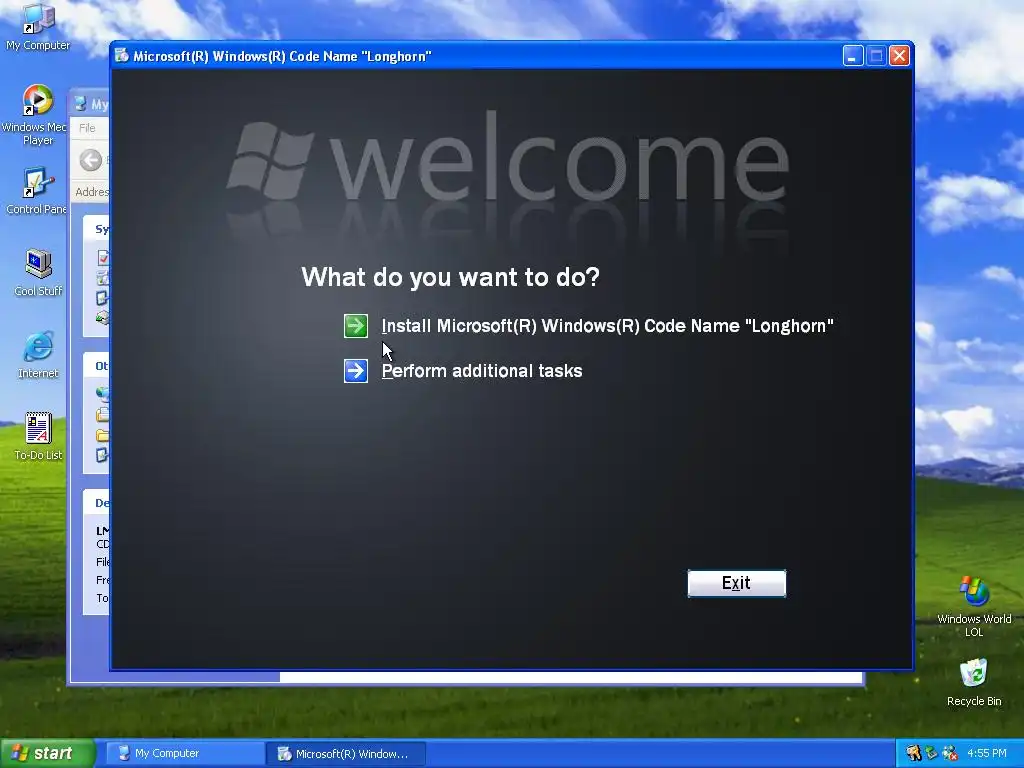Screen dimensions: 1024x768
Task: Click the Exit button in Longhorn setup
Action: click(x=737, y=583)
